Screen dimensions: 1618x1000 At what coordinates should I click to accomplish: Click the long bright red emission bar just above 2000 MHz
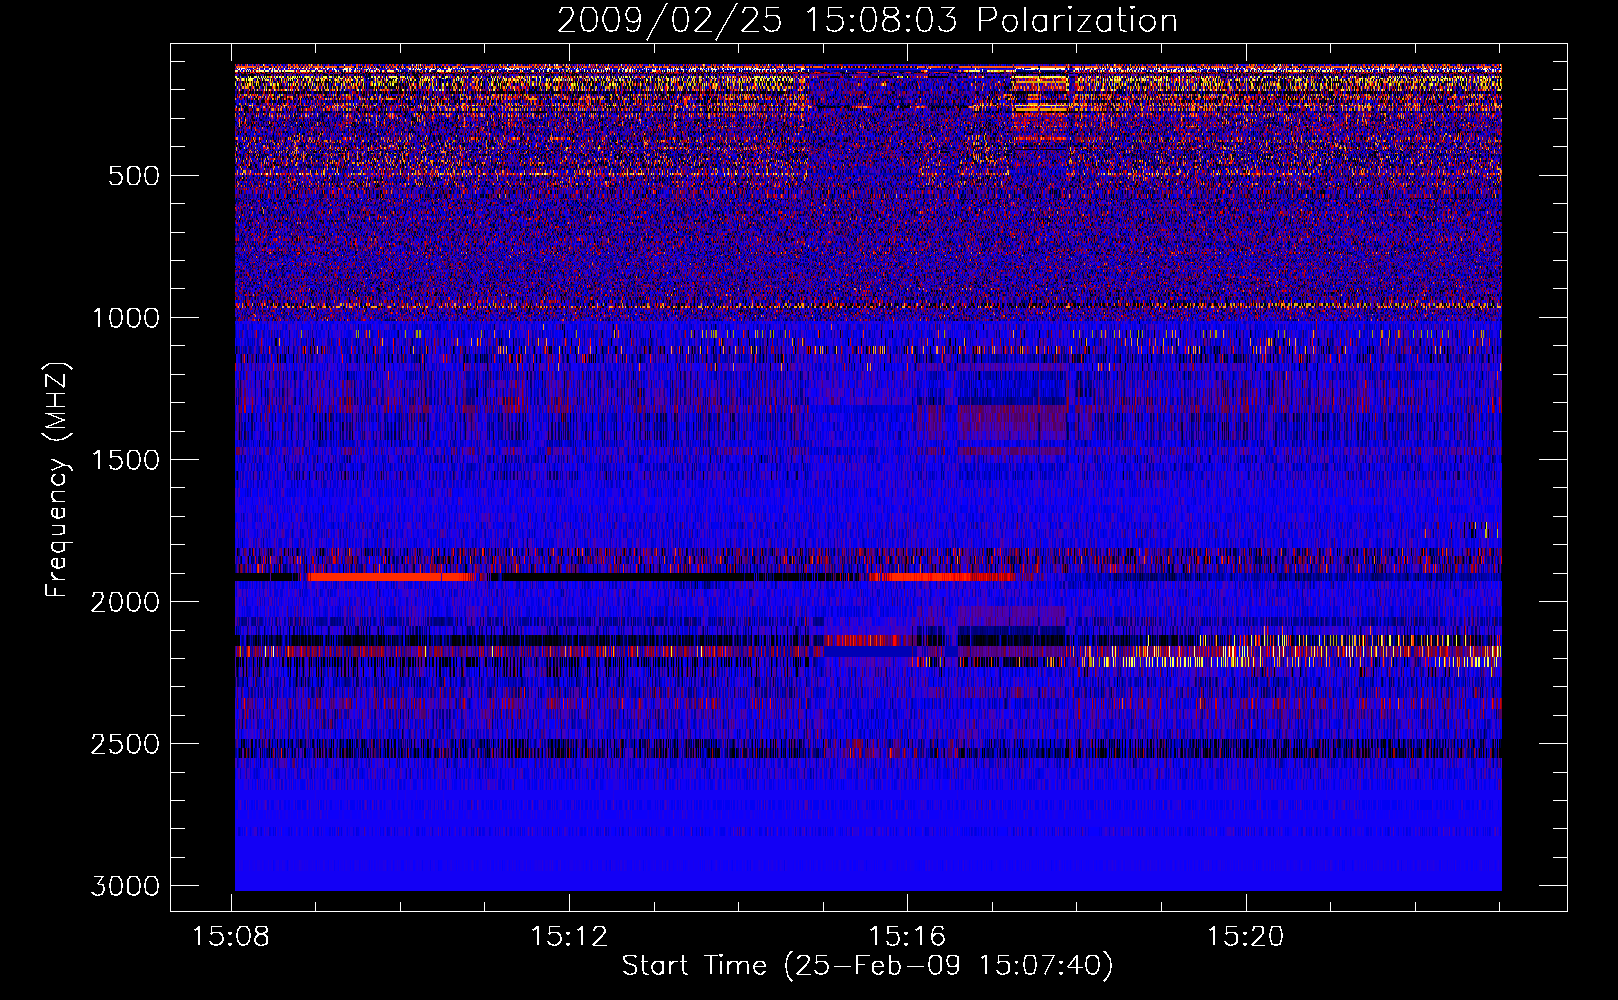tap(388, 577)
